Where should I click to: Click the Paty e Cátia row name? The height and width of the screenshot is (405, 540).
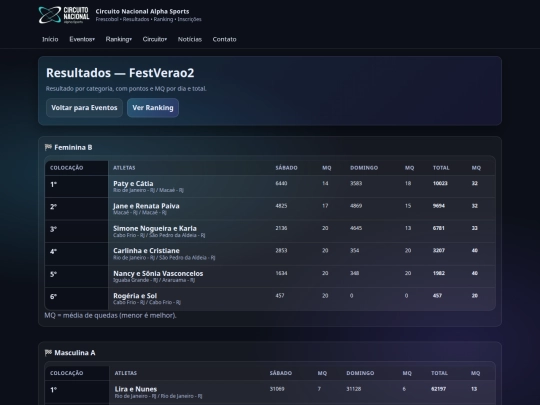[133, 184]
